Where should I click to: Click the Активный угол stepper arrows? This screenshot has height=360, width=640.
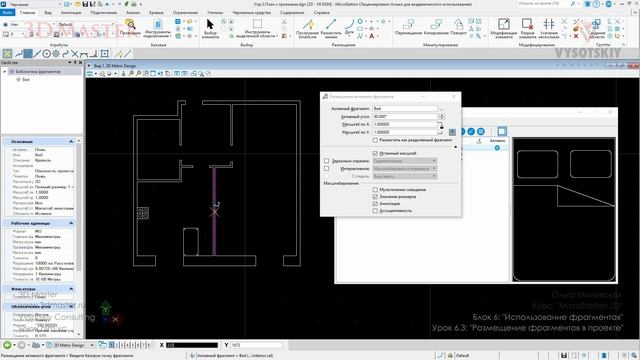click(x=441, y=116)
